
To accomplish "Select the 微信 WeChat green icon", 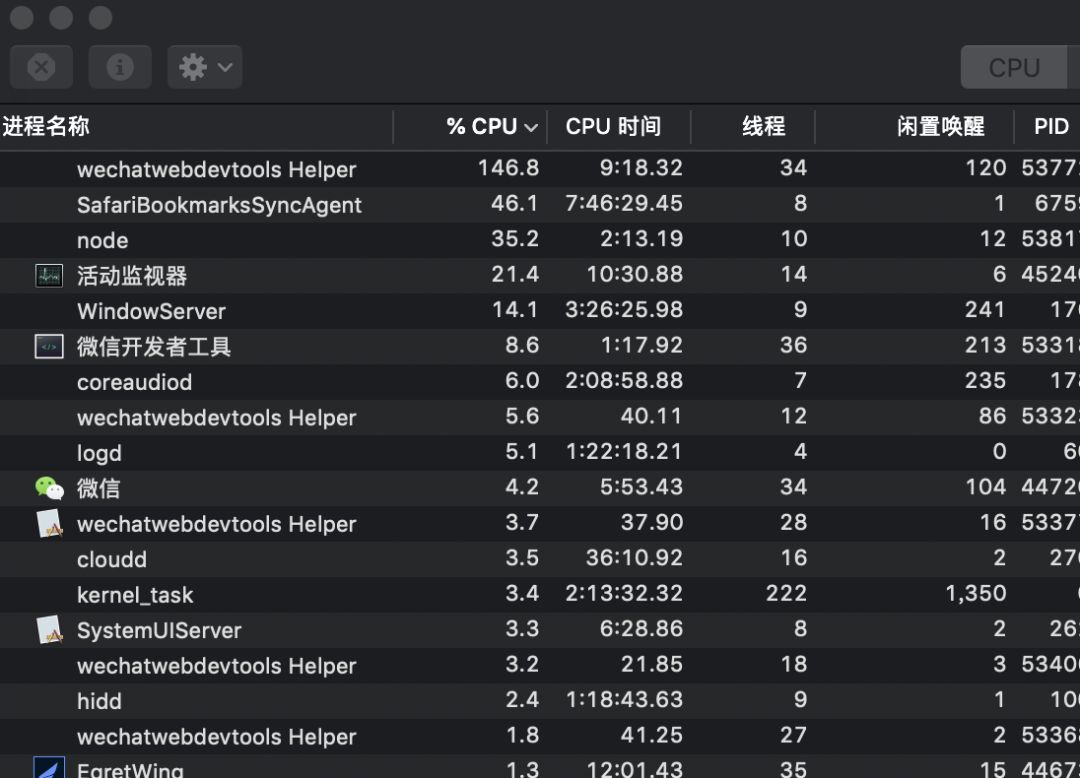I will pyautogui.click(x=49, y=488).
